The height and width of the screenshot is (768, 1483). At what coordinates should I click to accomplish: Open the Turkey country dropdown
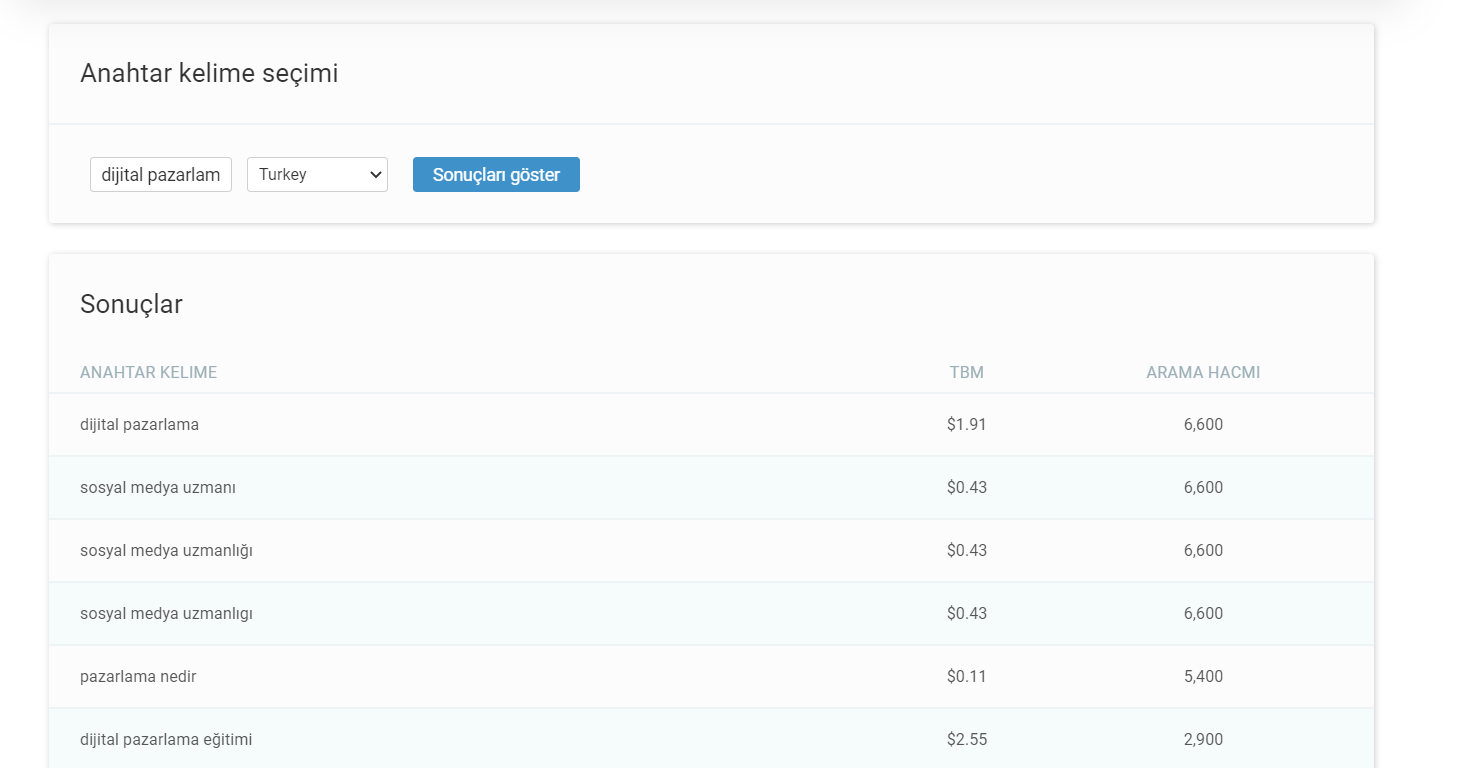tap(317, 174)
